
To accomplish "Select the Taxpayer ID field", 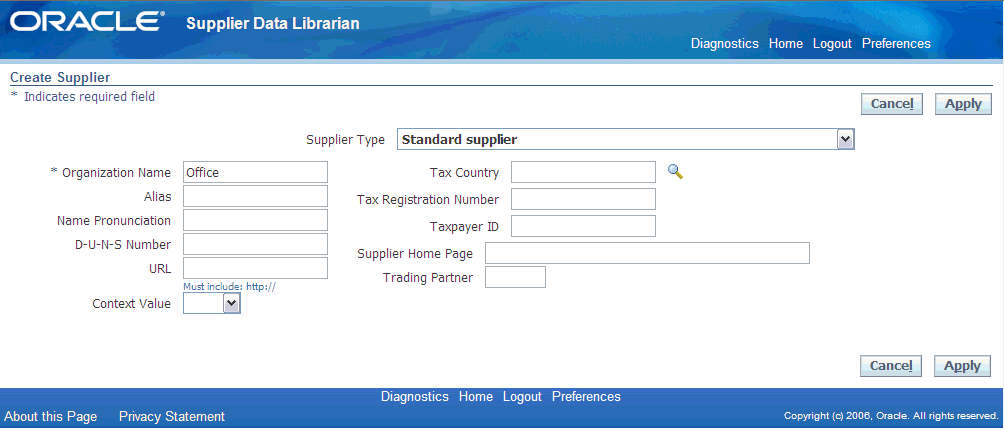I will [x=583, y=225].
